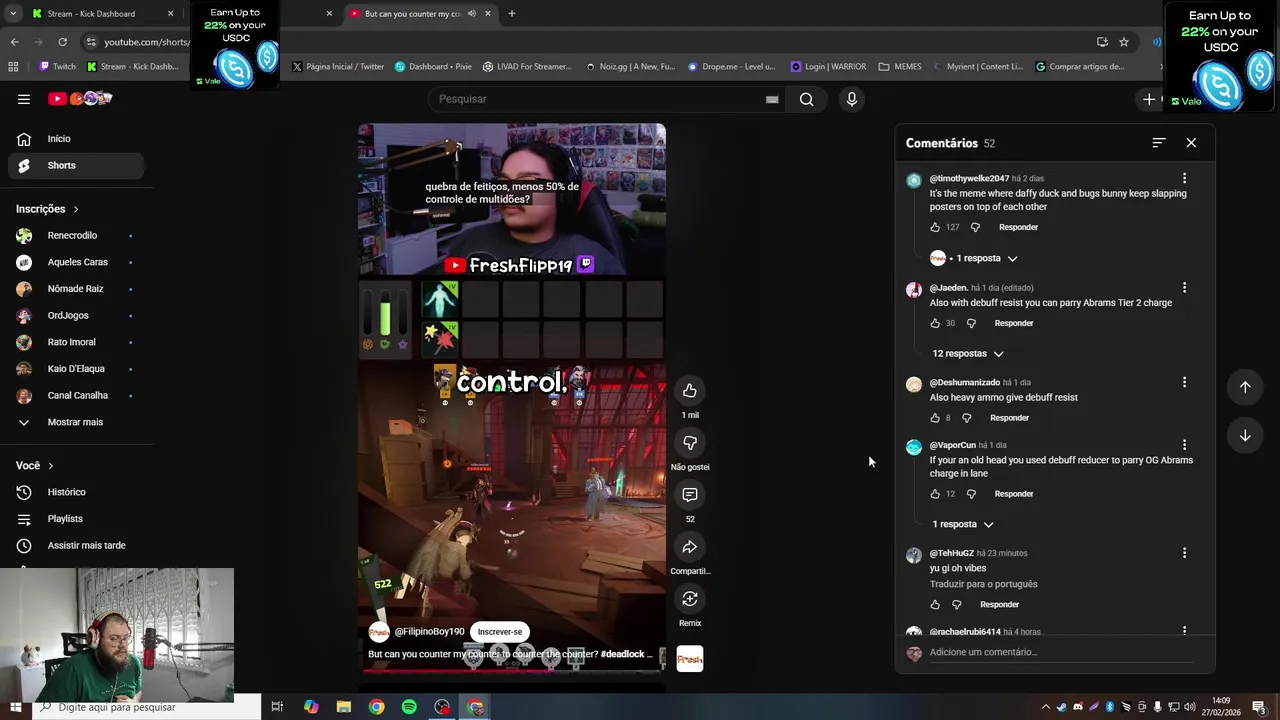
Task: Expand the Você section arrow
Action: click(x=50, y=466)
